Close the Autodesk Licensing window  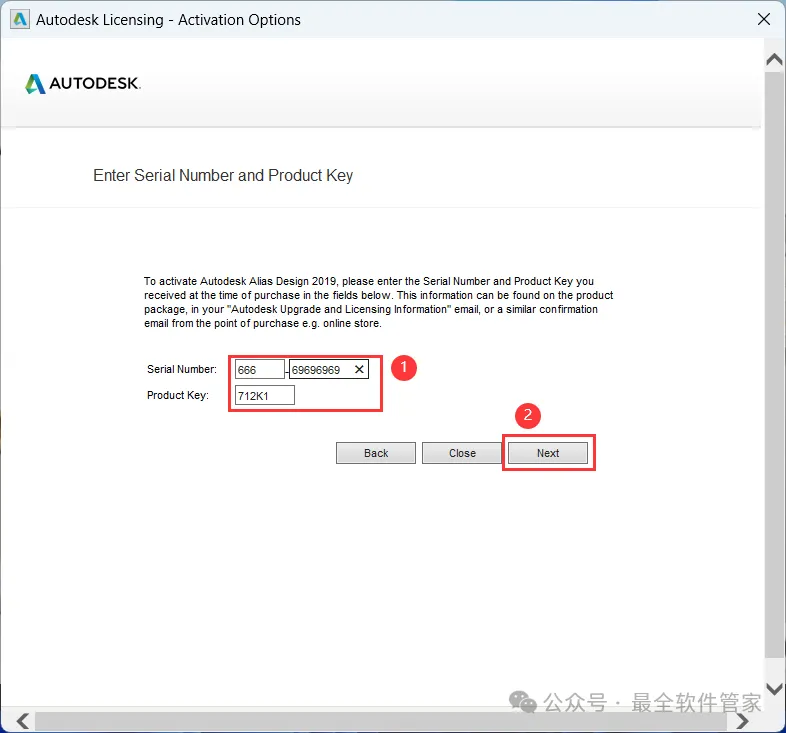tap(764, 19)
